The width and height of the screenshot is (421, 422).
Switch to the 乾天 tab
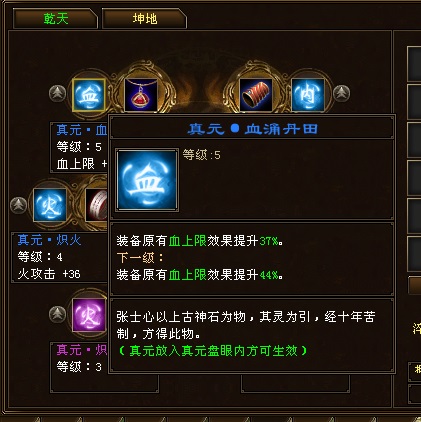coord(55,19)
